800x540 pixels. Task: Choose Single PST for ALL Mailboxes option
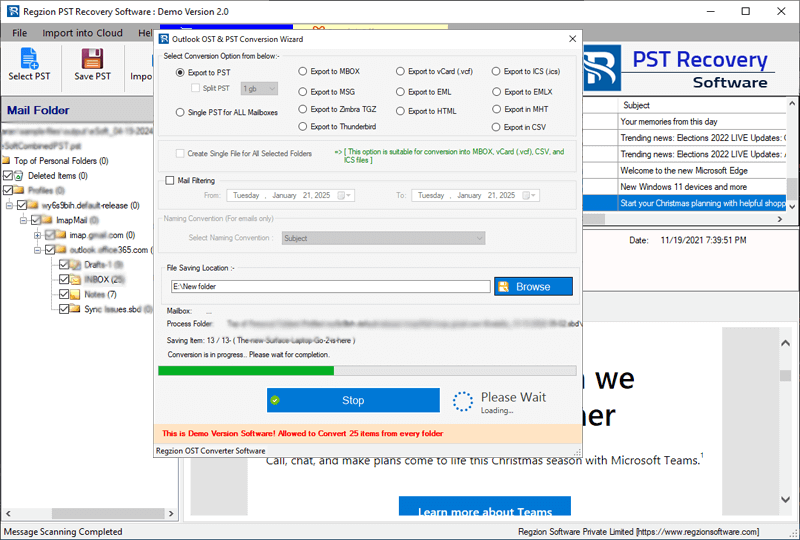coord(180,113)
